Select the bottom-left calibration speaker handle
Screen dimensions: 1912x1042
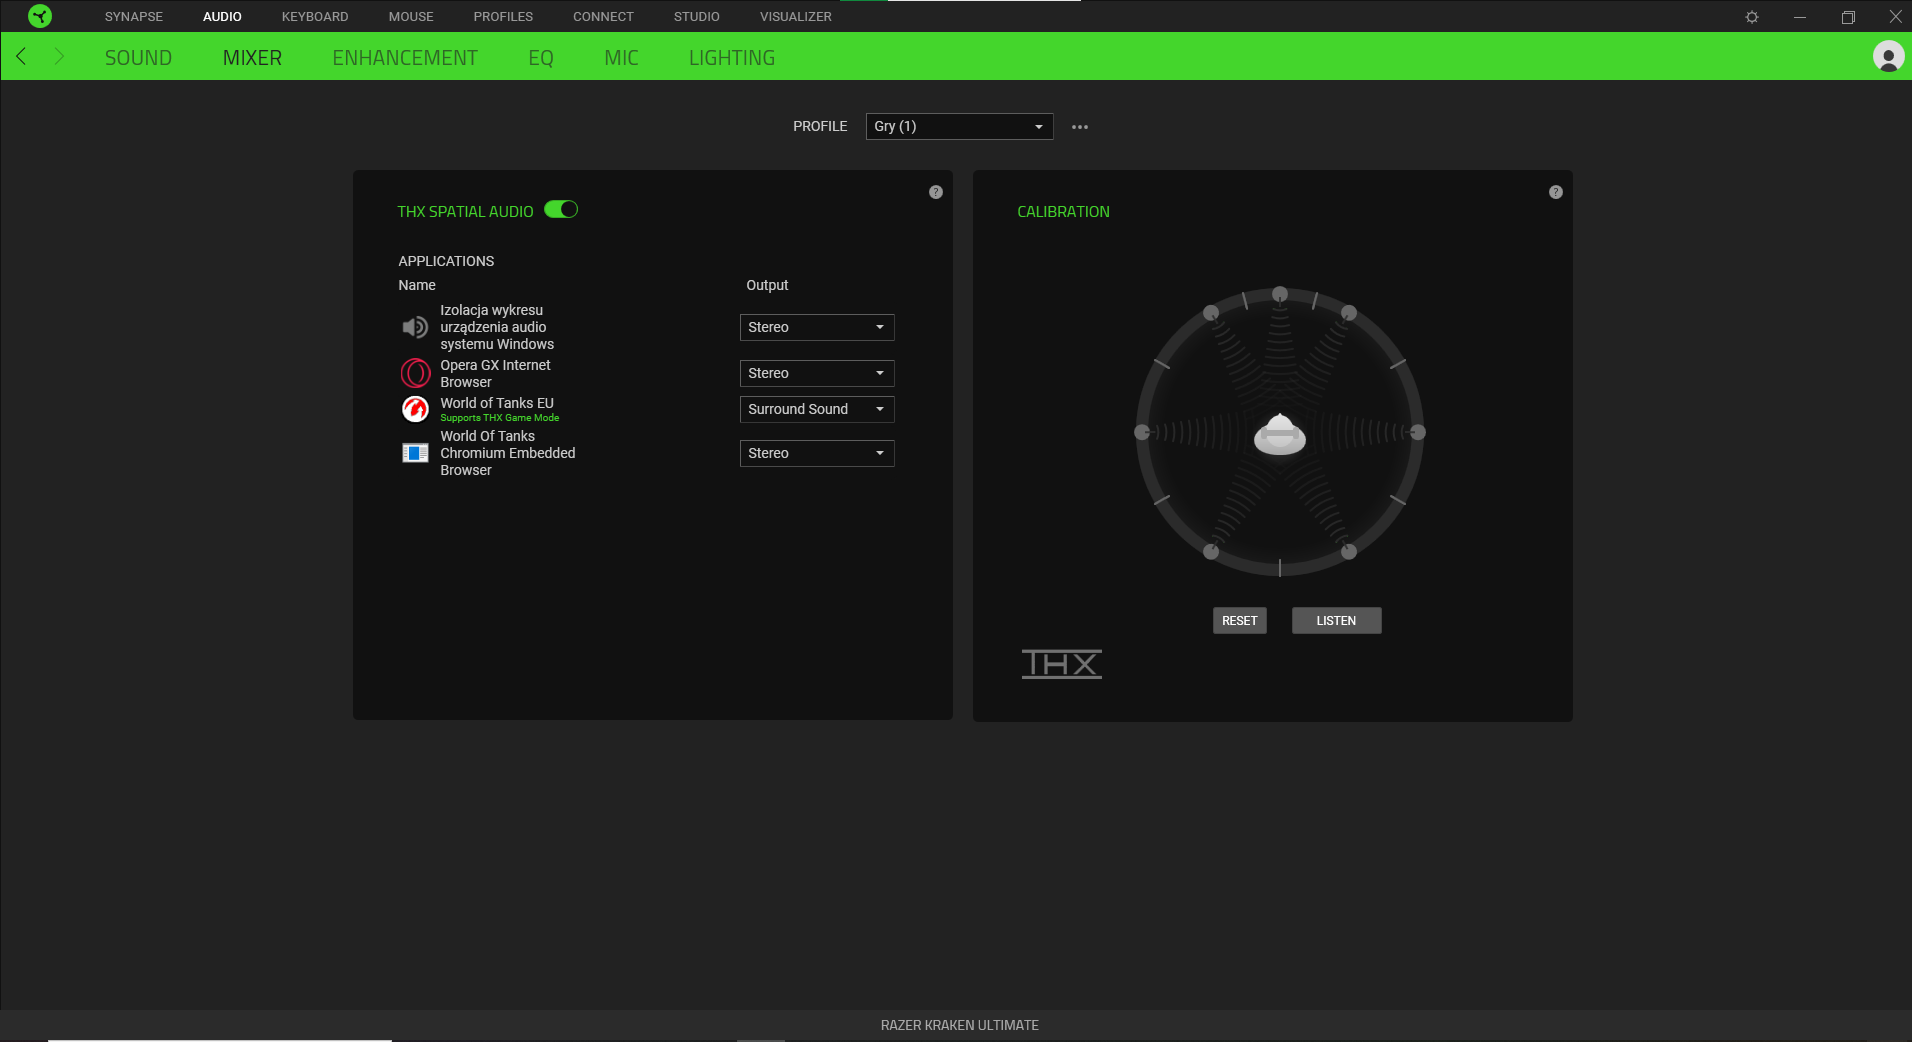click(1211, 551)
